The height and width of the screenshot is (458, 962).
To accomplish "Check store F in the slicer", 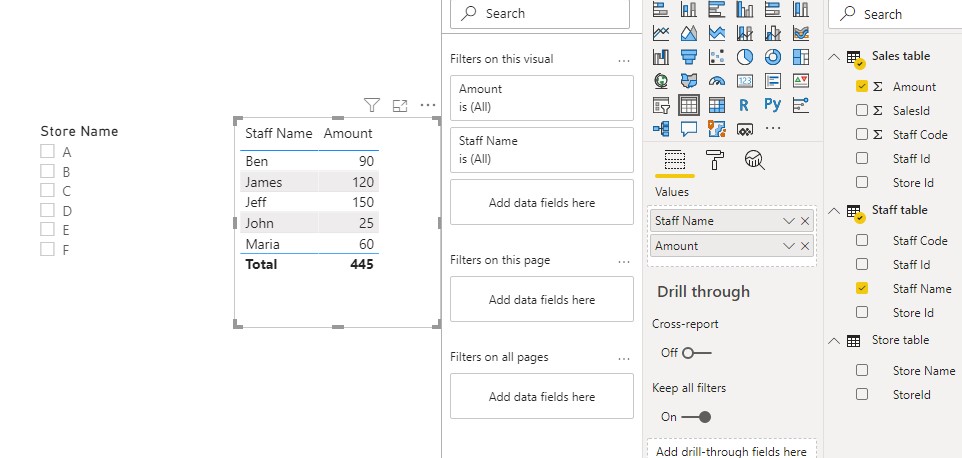I will point(47,249).
